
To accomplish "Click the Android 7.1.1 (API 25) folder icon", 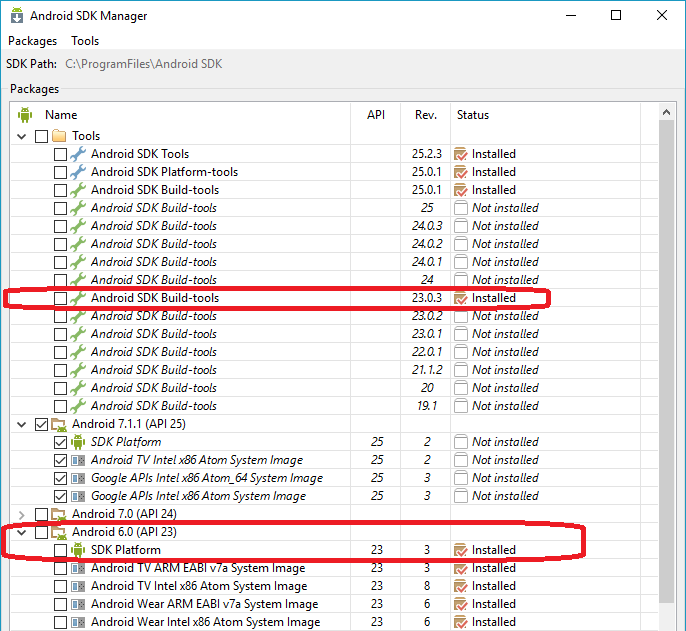I will coord(59,424).
